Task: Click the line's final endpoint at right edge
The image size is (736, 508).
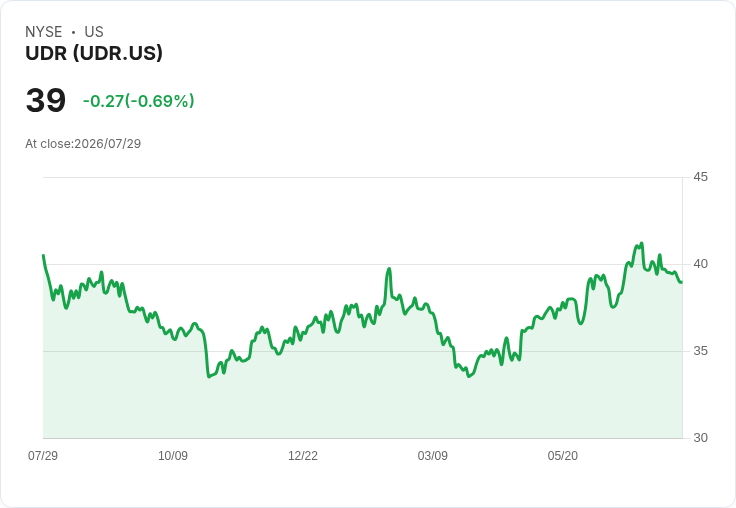Action: point(681,282)
